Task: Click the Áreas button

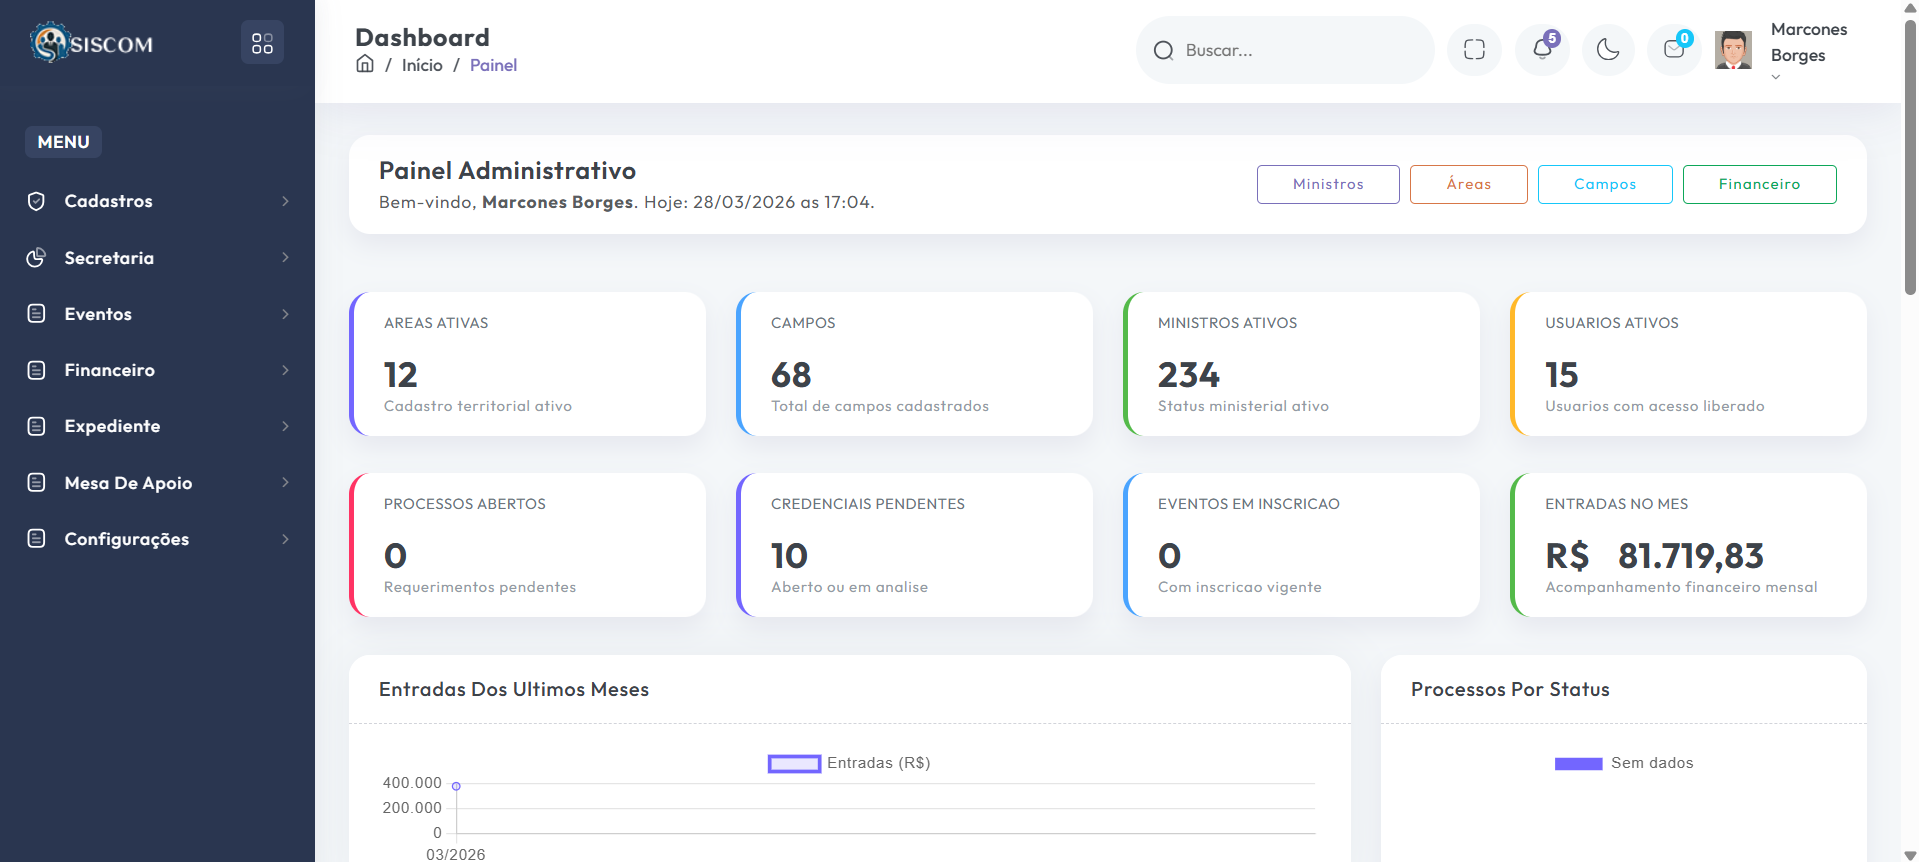Action: tap(1468, 184)
